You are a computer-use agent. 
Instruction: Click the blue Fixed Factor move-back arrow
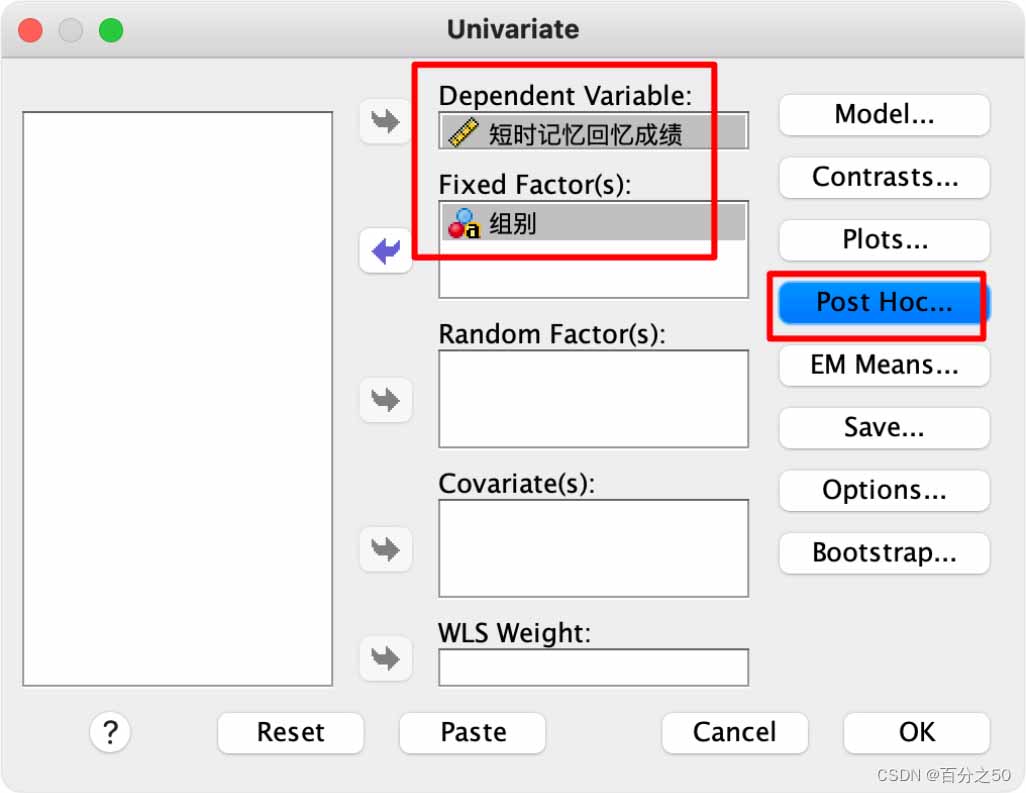pyautogui.click(x=385, y=251)
